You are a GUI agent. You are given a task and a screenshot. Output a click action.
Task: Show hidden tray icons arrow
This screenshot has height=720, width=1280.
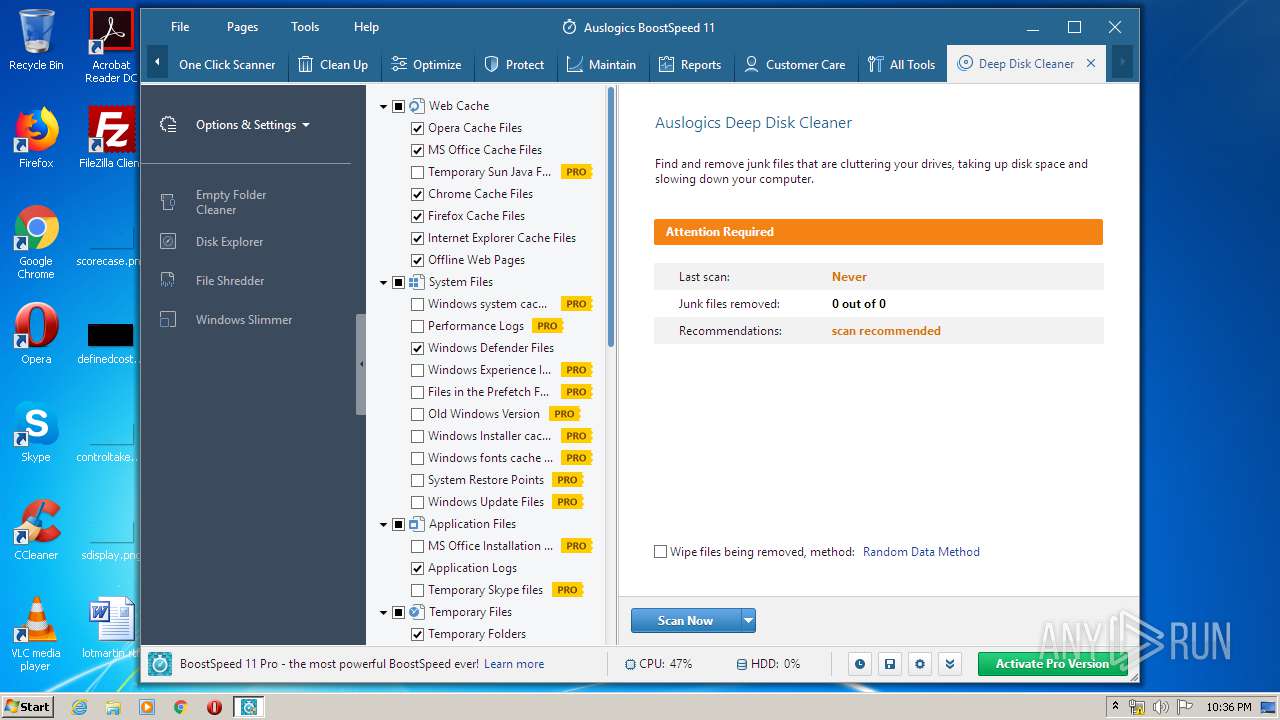coord(1115,707)
